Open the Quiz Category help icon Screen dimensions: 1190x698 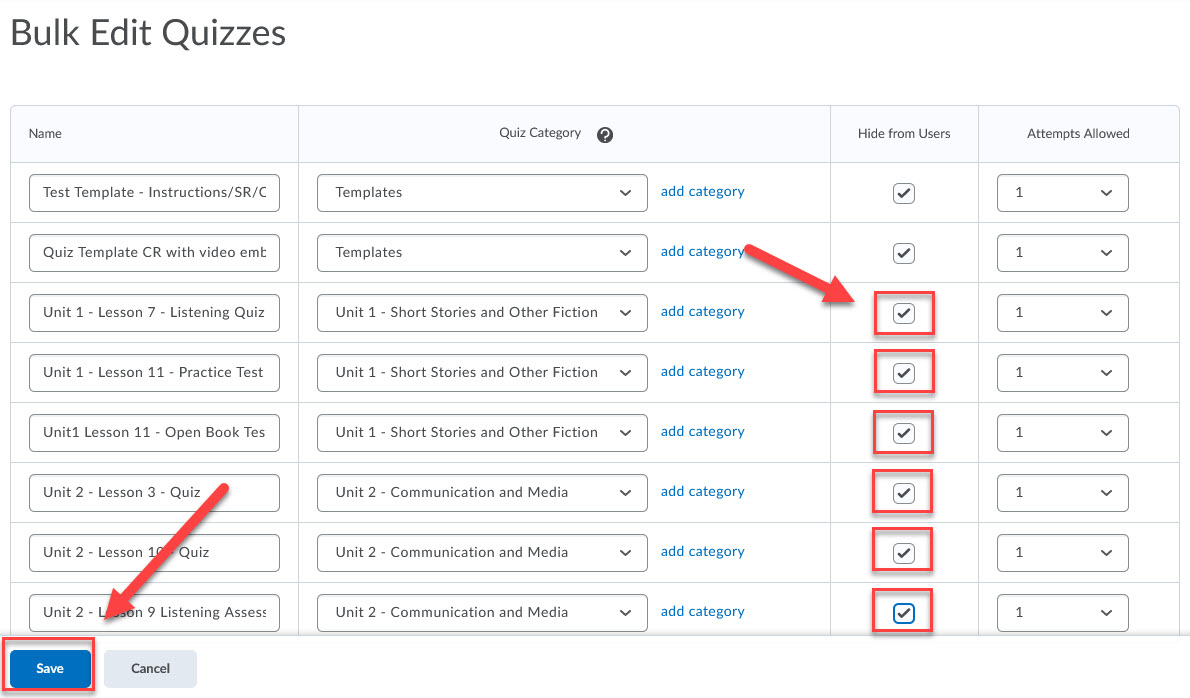tap(605, 135)
